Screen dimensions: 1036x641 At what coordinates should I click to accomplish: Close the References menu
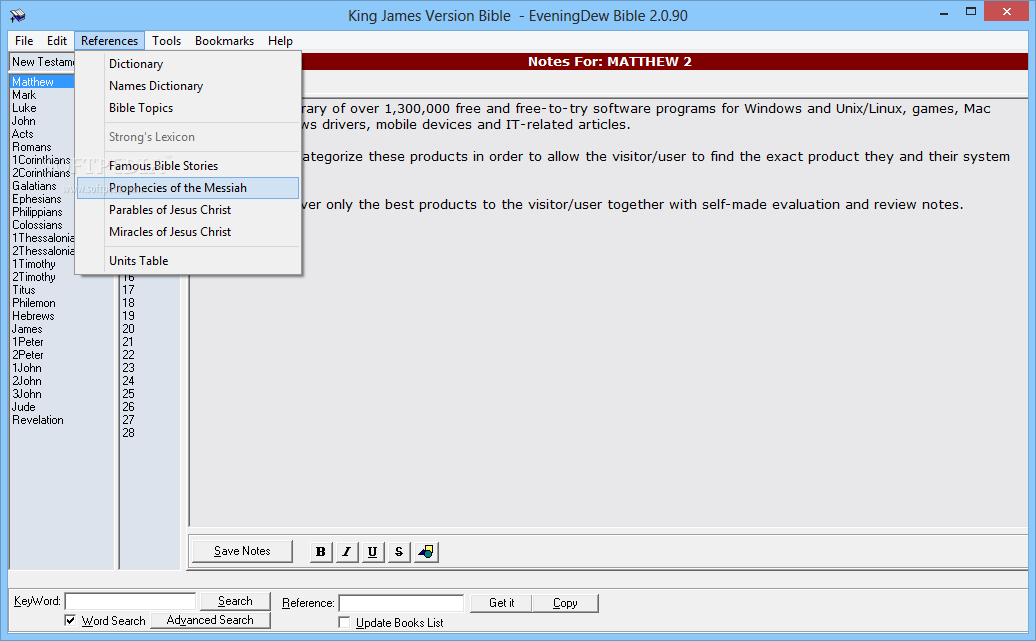[110, 41]
